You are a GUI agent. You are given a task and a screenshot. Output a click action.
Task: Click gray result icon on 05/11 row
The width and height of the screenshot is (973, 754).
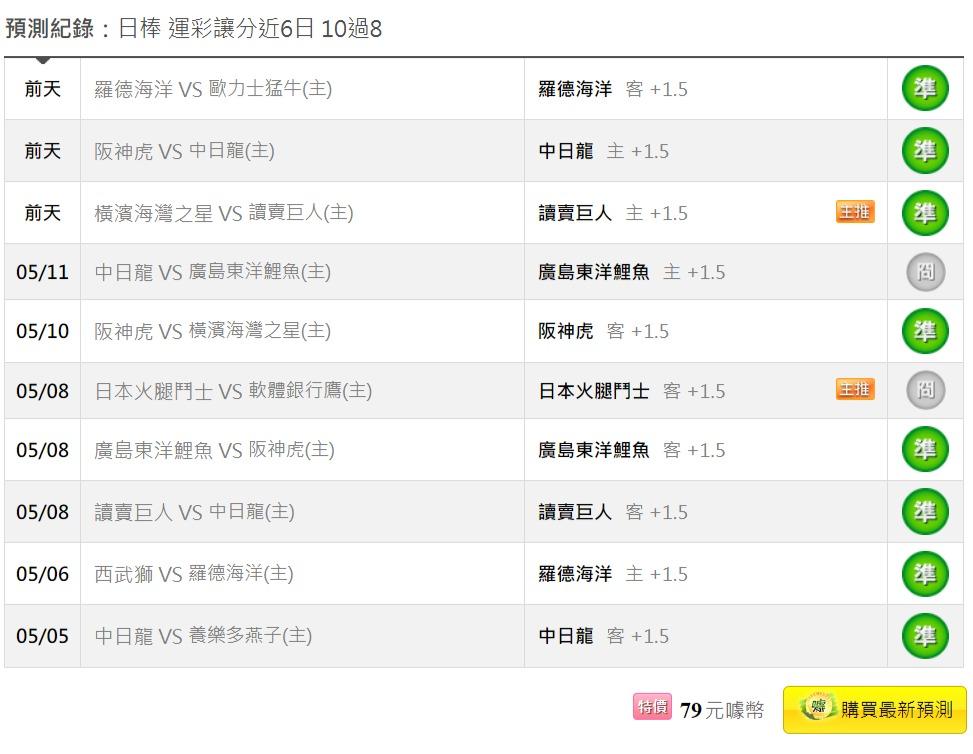(x=925, y=272)
